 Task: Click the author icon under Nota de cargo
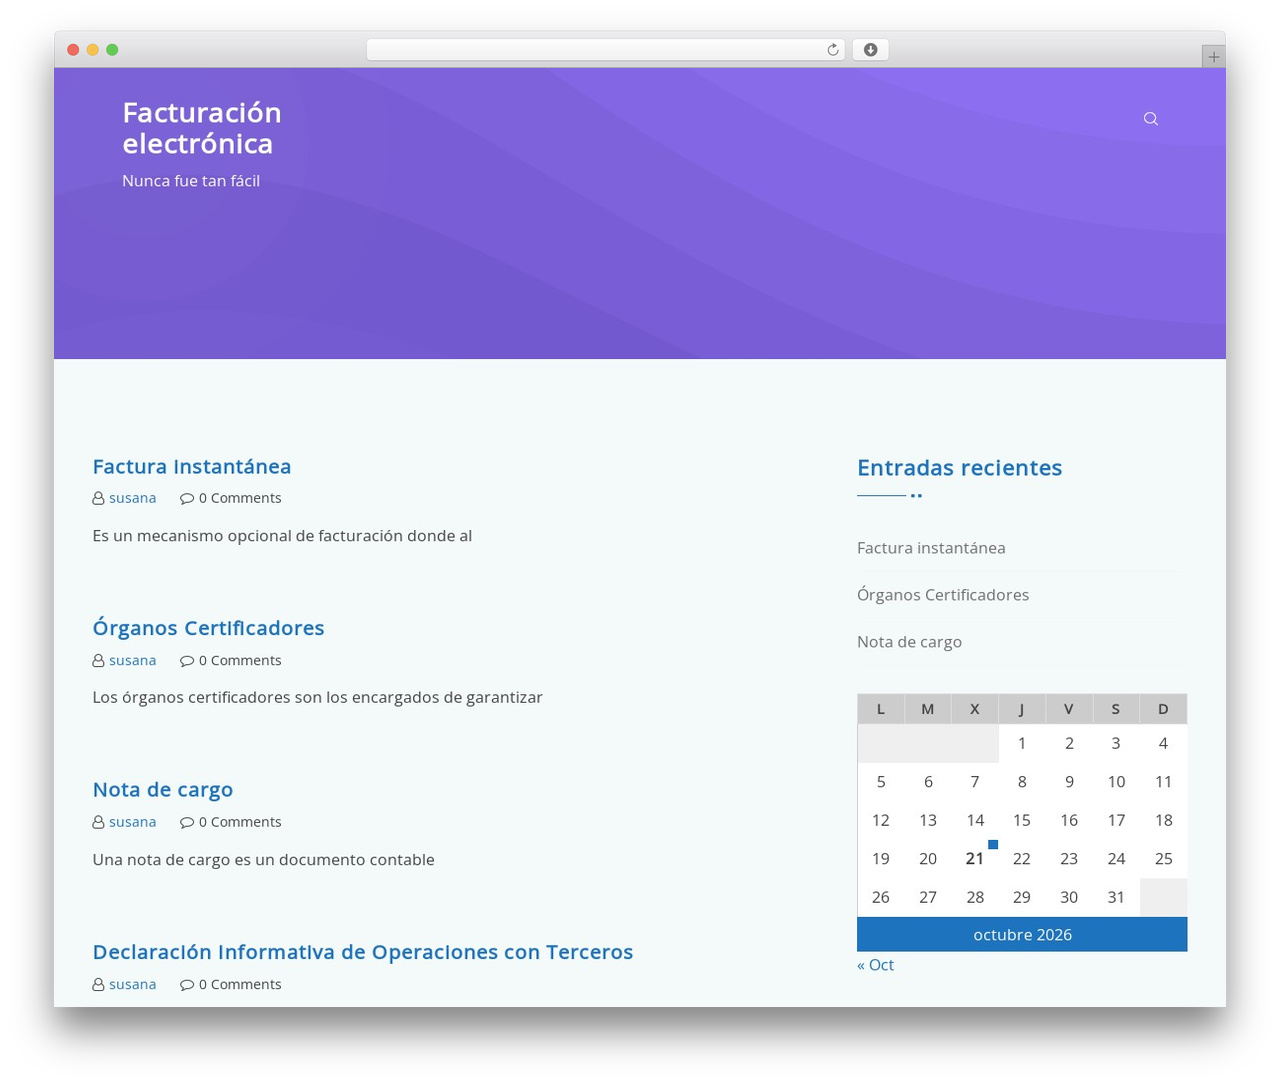[98, 822]
